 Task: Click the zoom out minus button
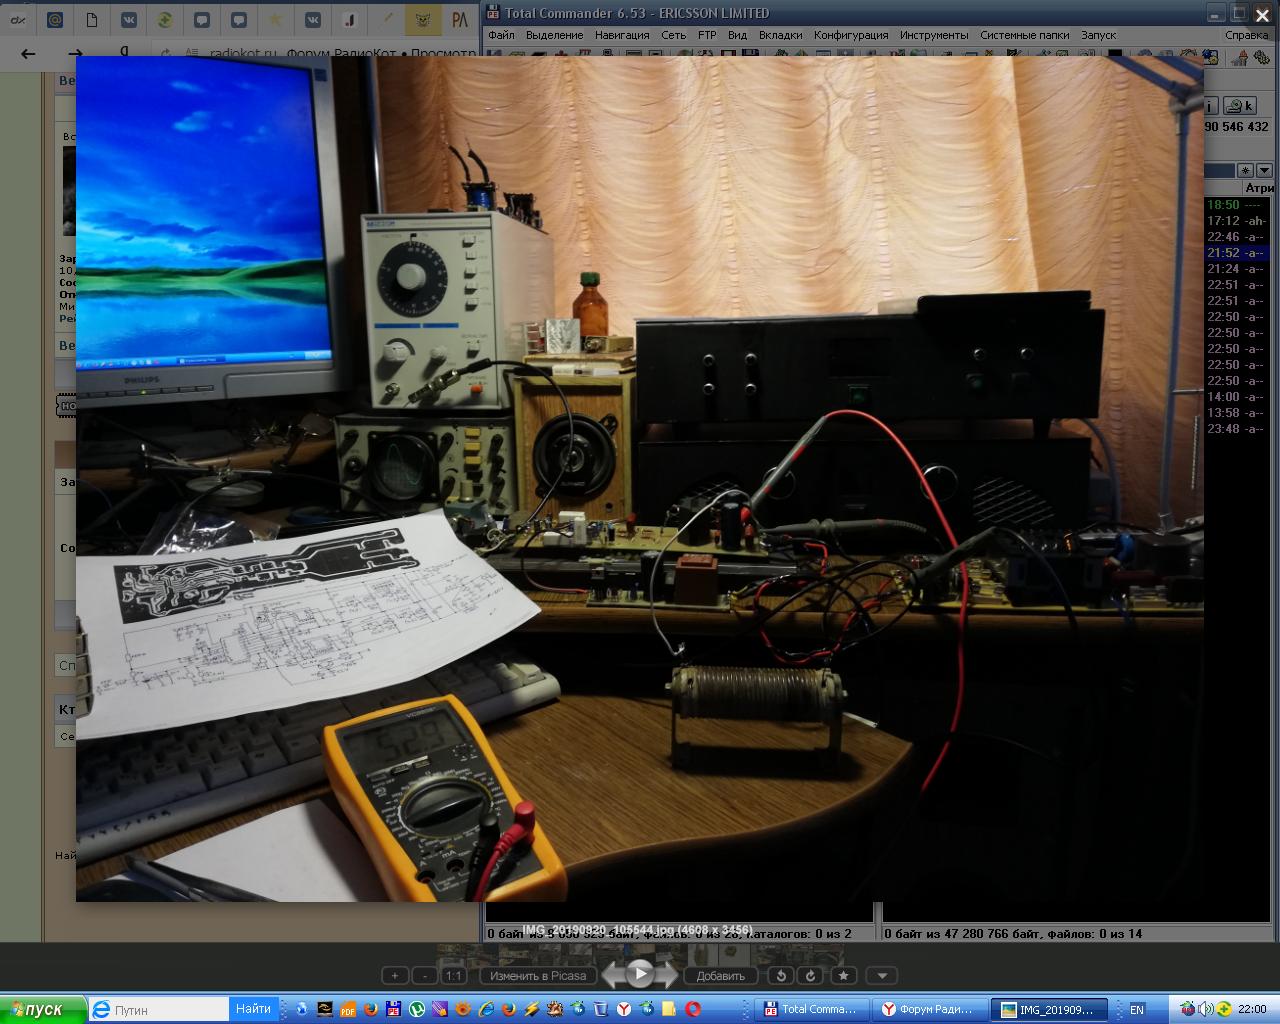point(425,976)
